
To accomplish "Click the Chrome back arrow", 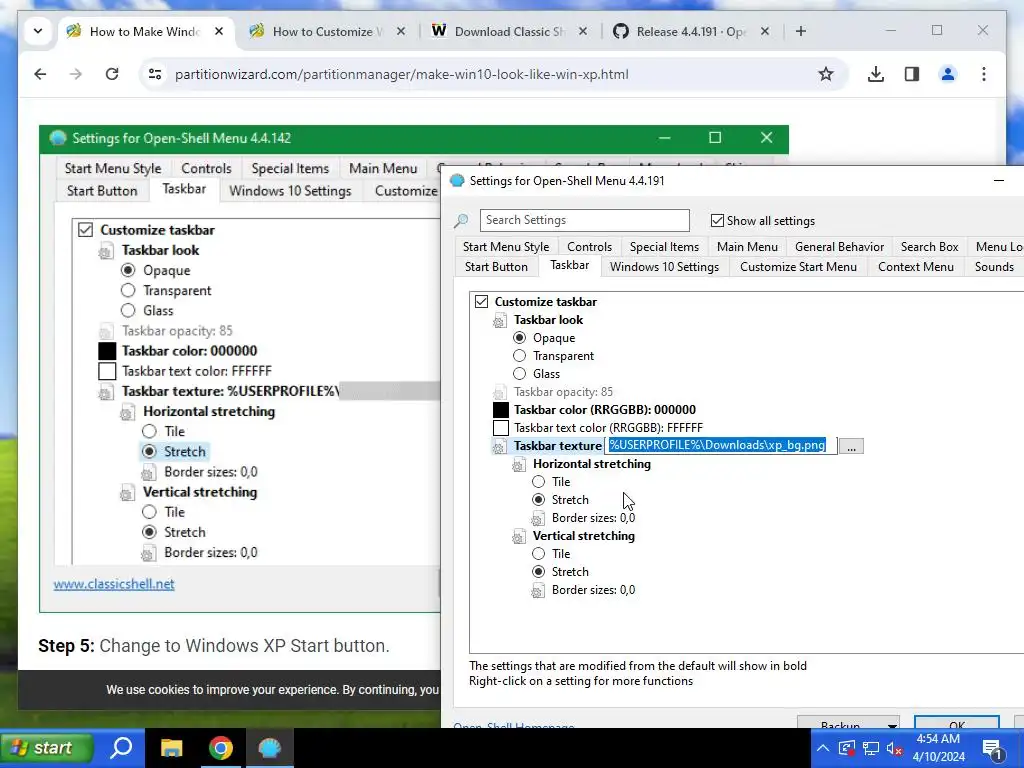I will pos(40,74).
